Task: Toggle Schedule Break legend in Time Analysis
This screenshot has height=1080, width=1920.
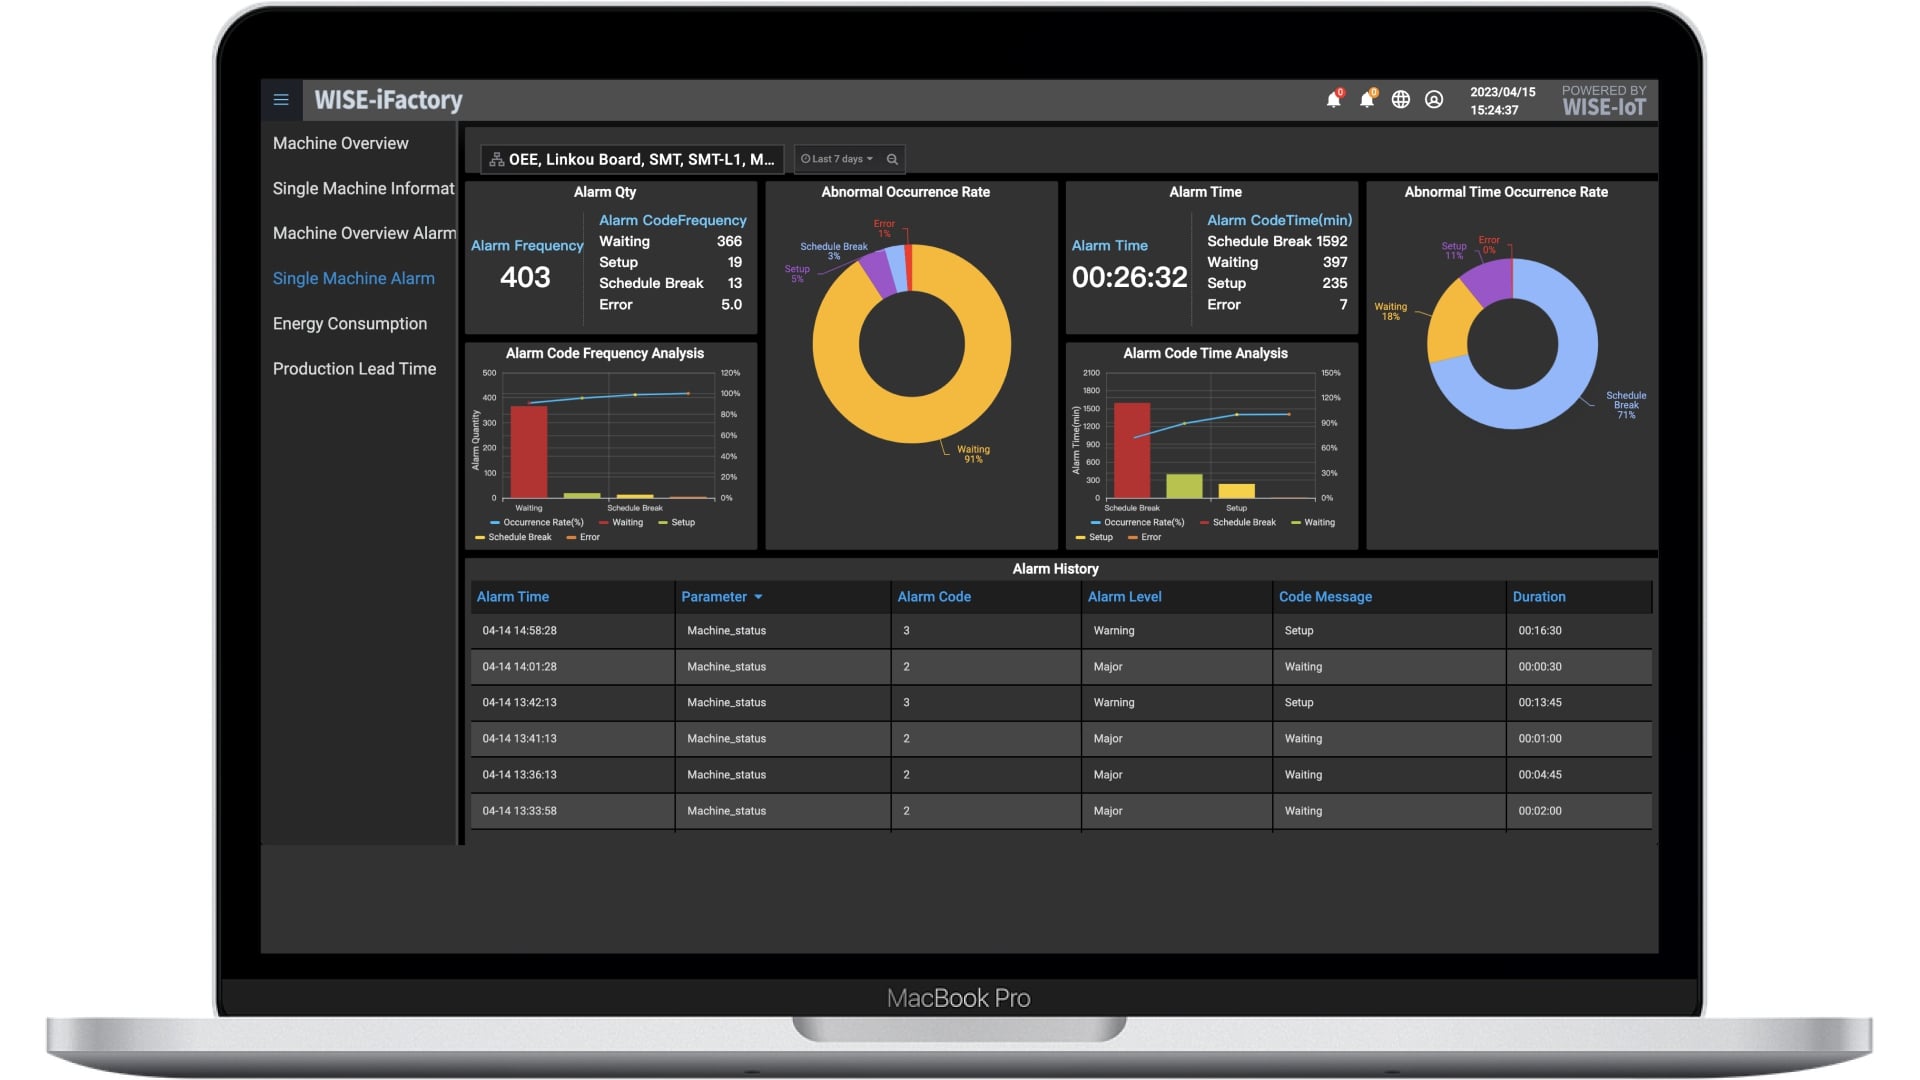Action: [1237, 522]
